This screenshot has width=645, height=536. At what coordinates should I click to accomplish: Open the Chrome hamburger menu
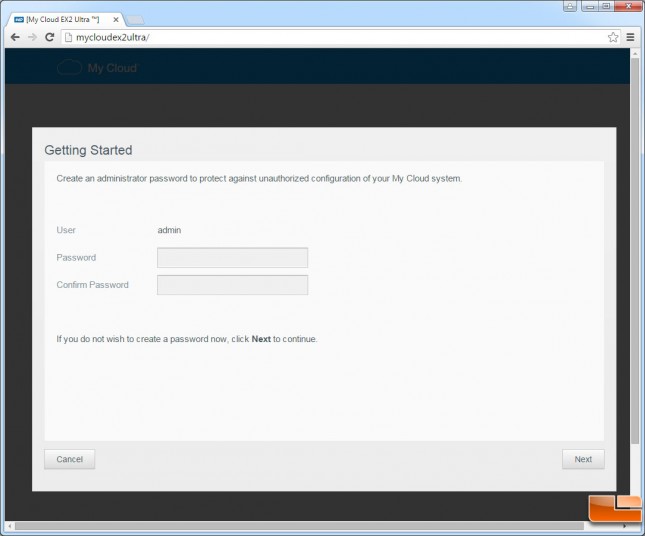click(x=630, y=37)
